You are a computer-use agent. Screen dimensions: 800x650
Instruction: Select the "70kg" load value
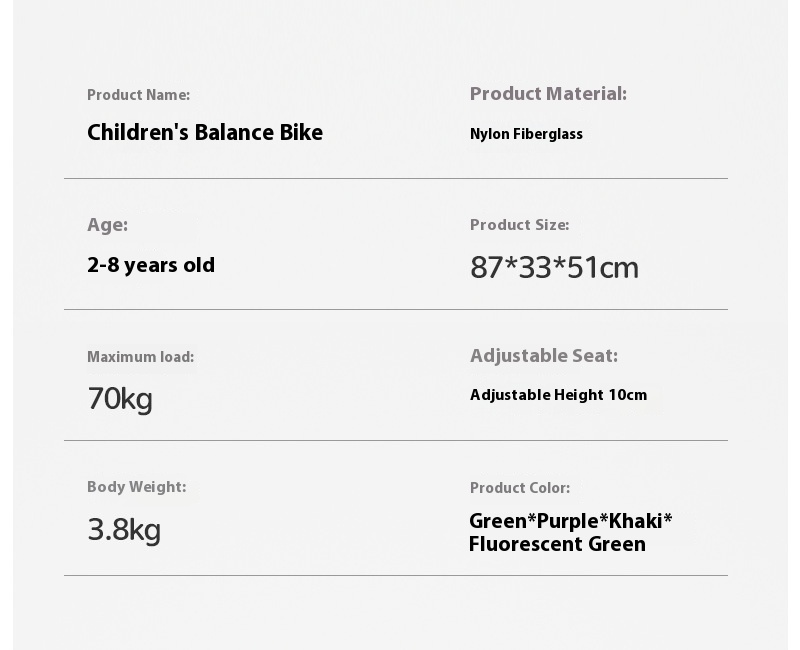point(120,399)
